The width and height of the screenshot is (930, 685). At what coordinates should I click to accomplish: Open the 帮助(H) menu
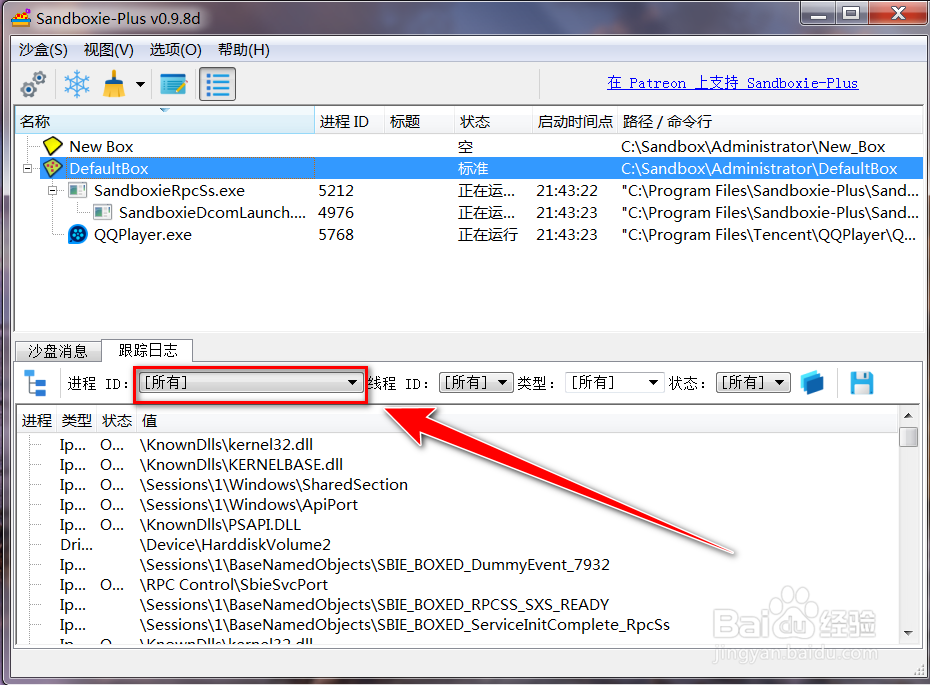click(244, 50)
